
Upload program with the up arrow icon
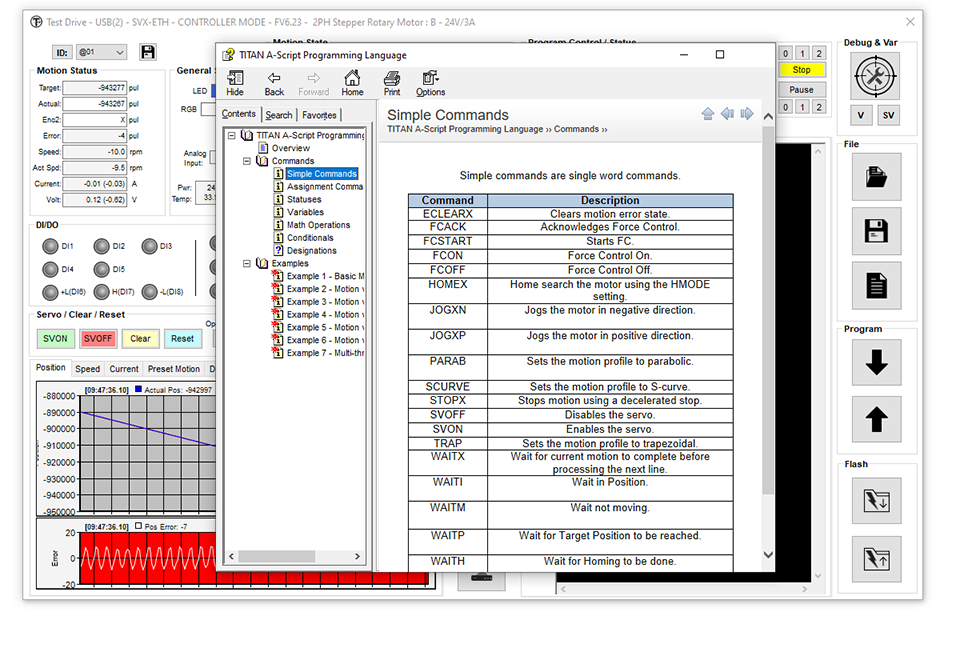tap(876, 420)
